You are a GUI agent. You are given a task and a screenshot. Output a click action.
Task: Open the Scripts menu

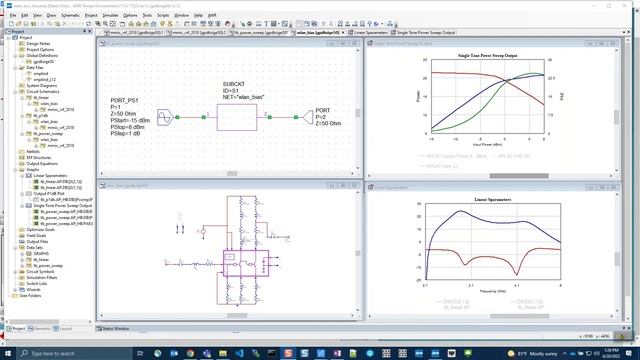[163, 15]
